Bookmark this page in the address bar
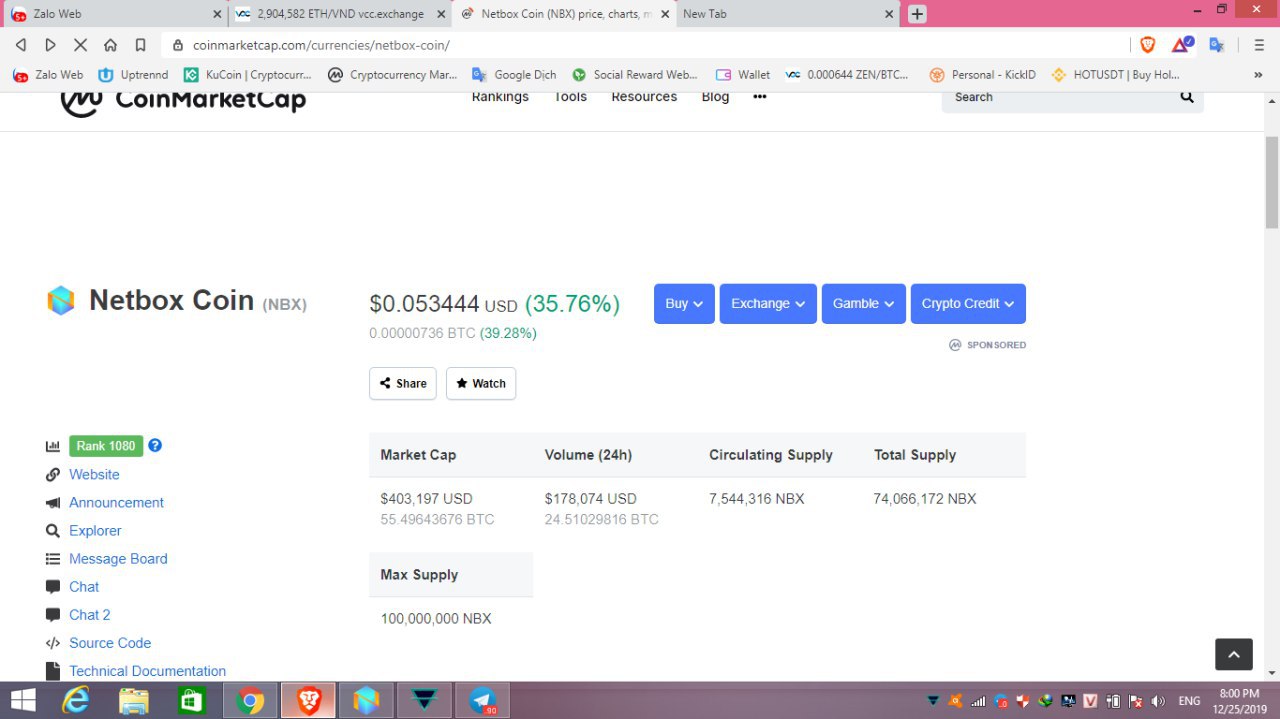1280x719 pixels. click(x=140, y=45)
